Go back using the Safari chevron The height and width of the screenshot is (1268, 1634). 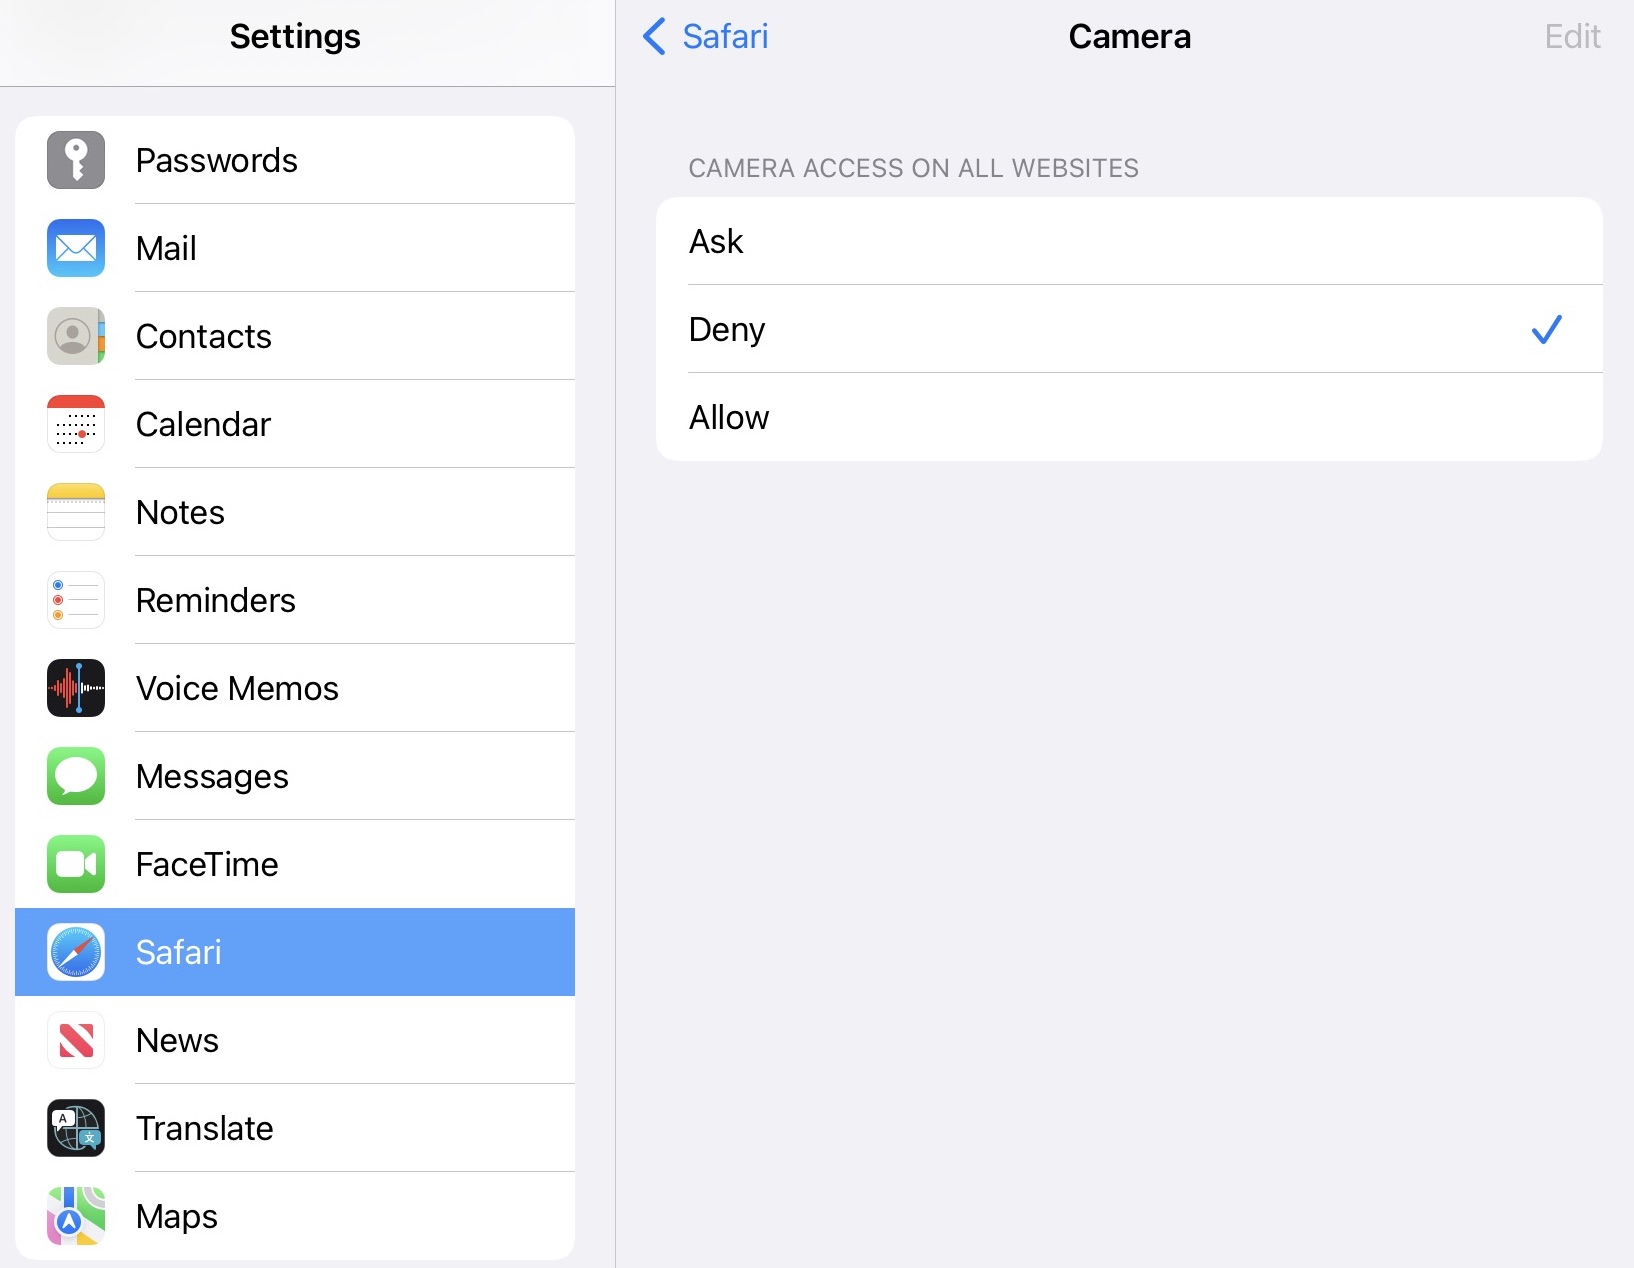click(654, 36)
